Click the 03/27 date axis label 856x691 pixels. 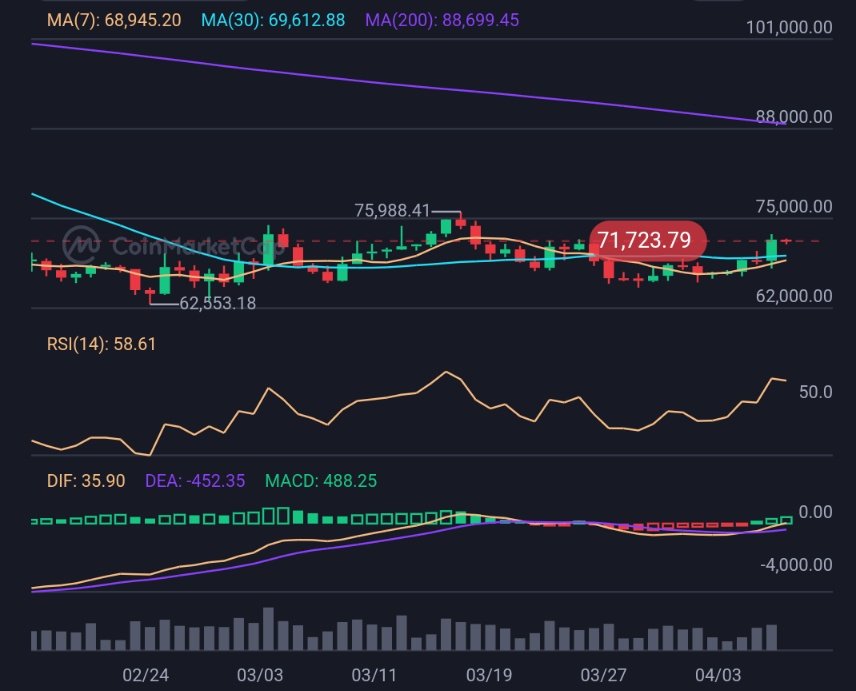pos(603,675)
